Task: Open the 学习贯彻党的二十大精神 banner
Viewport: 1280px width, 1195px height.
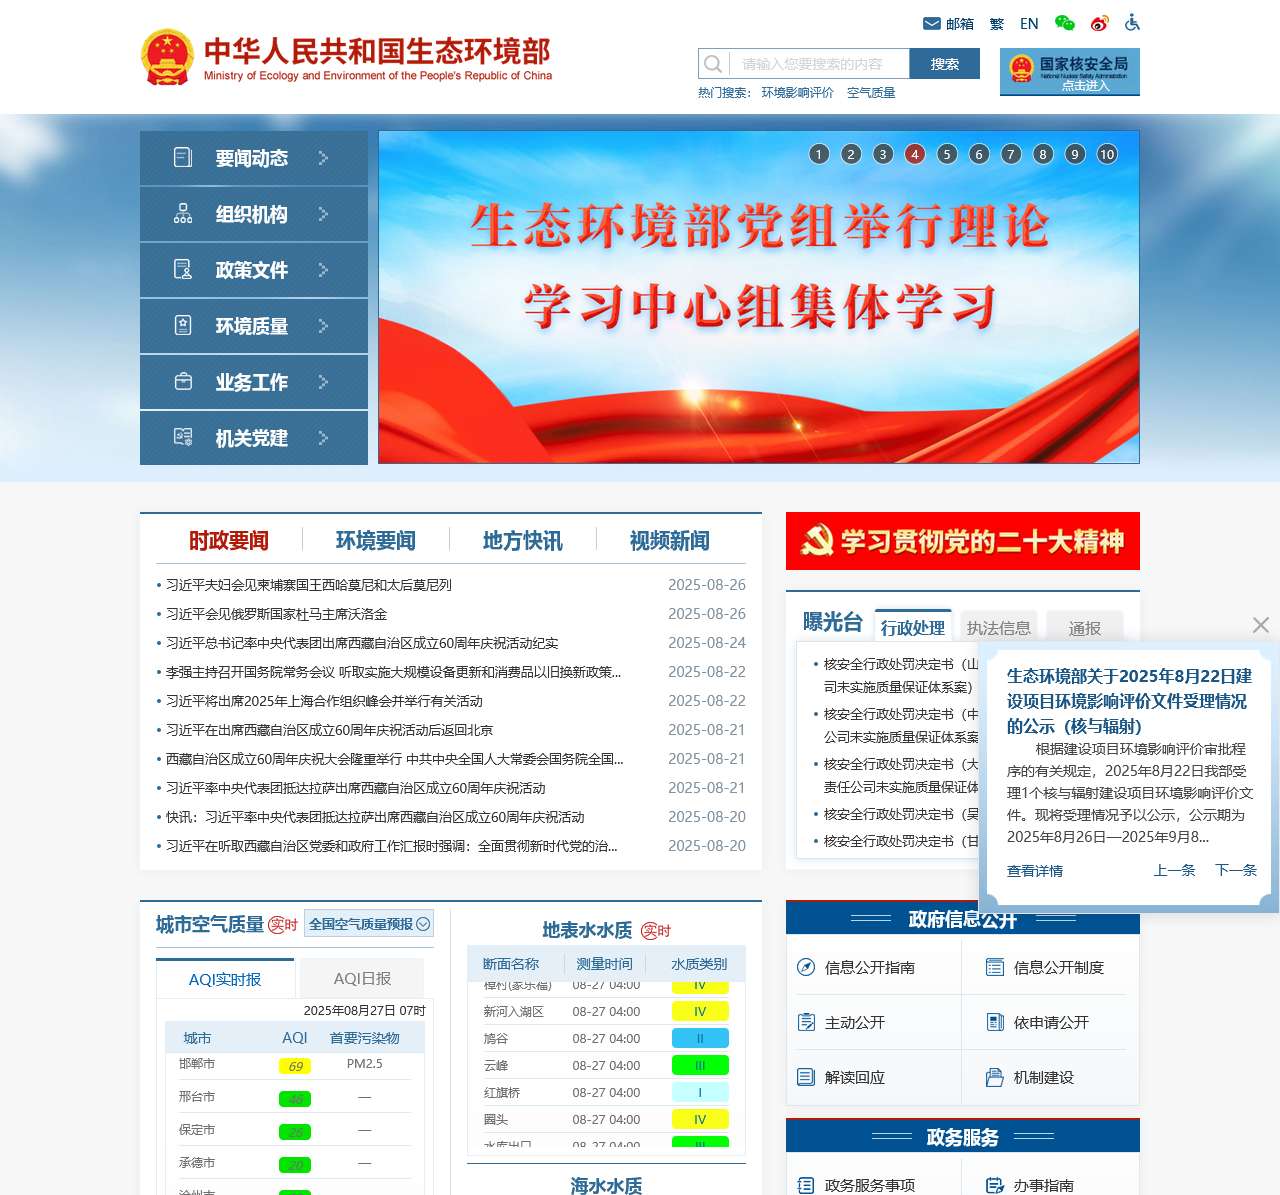Action: tap(963, 541)
